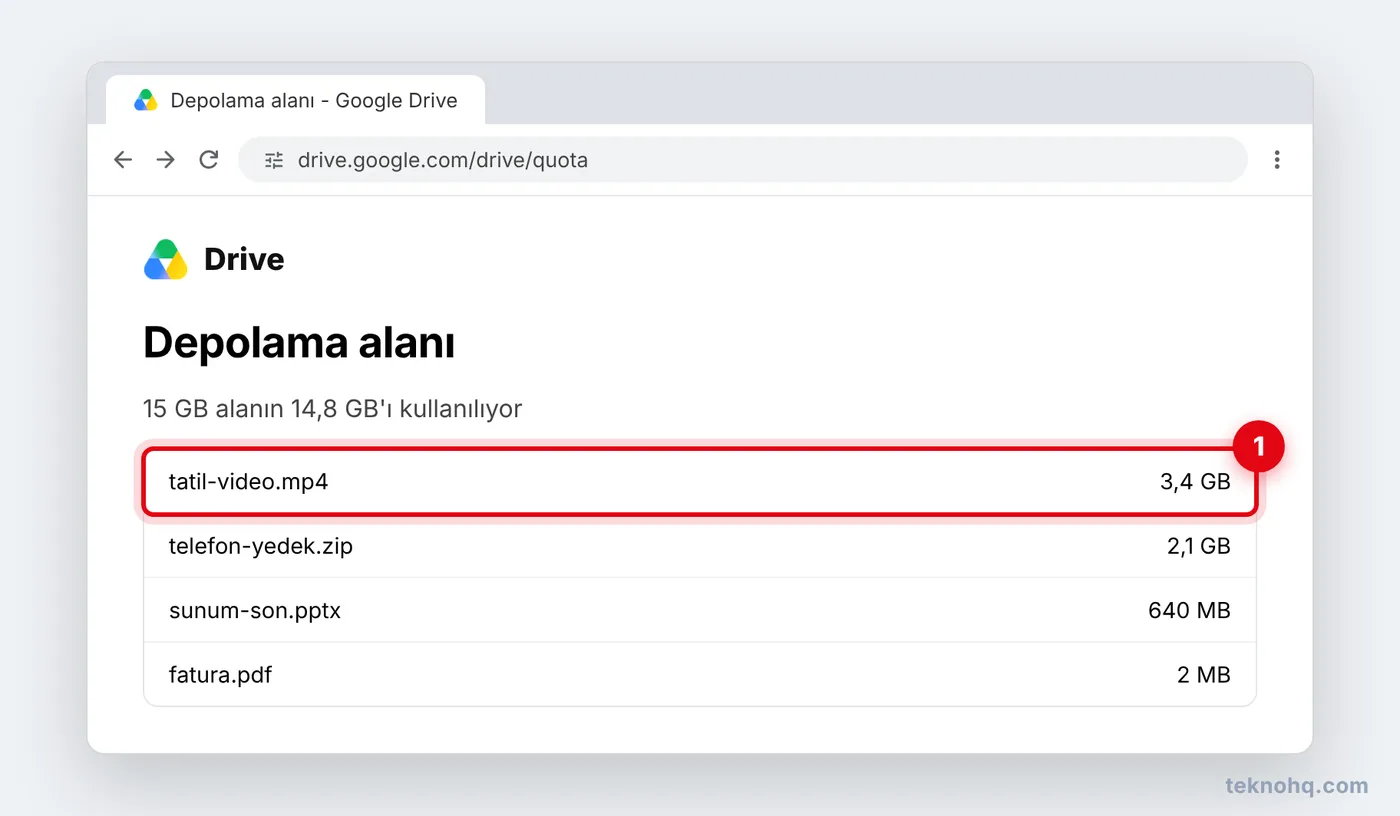Open the site settings icon in address bar

click(x=274, y=160)
